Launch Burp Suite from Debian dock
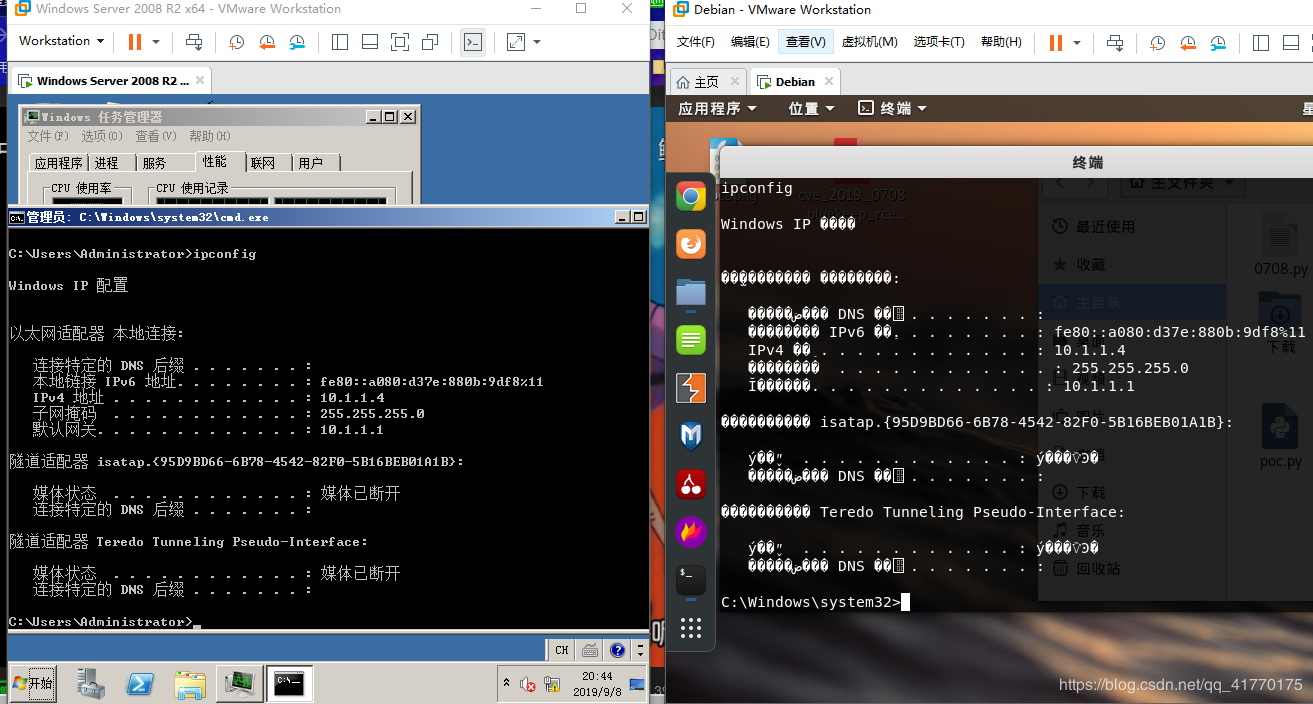This screenshot has height=704, width=1313. (691, 388)
